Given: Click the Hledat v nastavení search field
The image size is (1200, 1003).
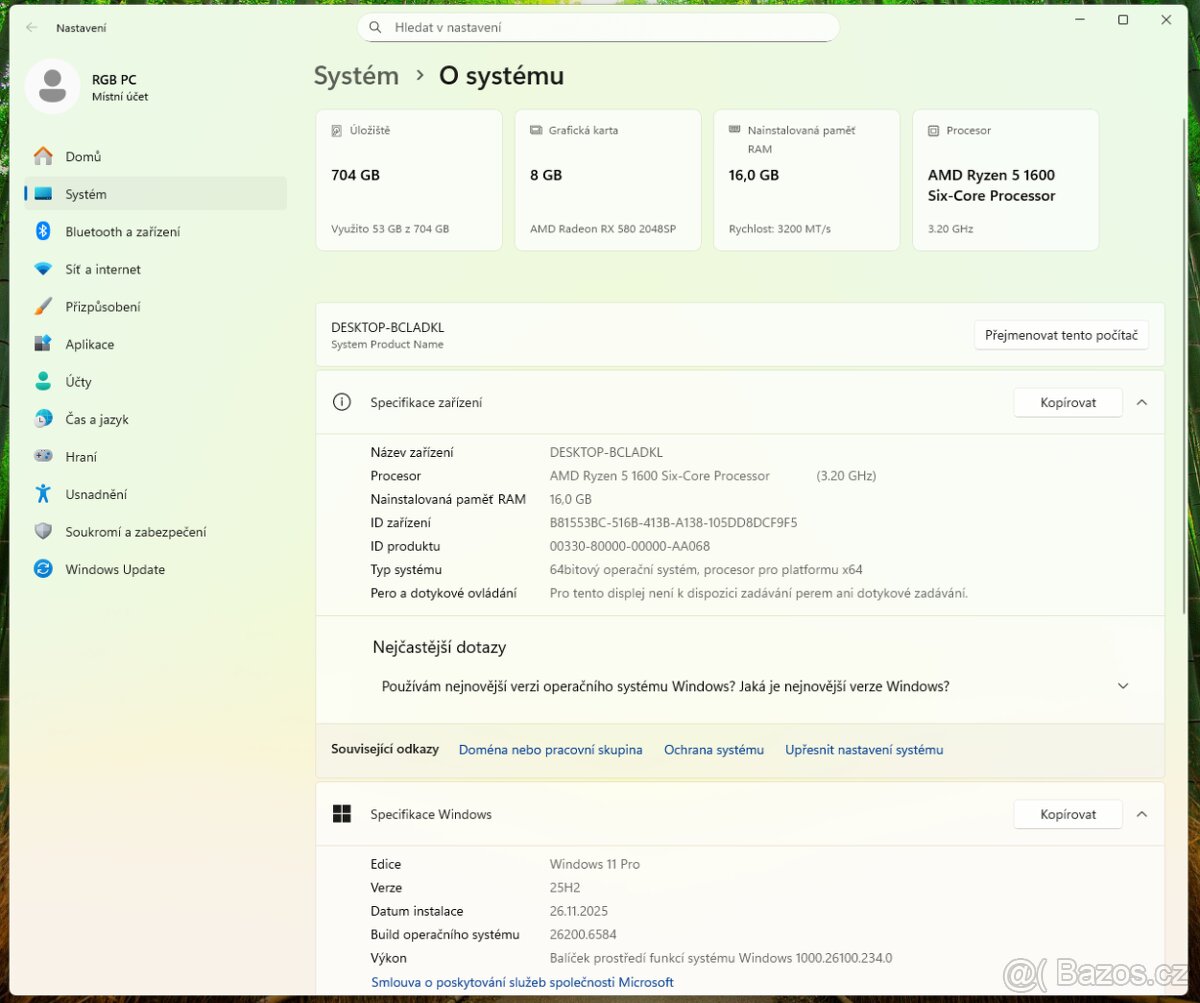Looking at the screenshot, I should point(598,28).
